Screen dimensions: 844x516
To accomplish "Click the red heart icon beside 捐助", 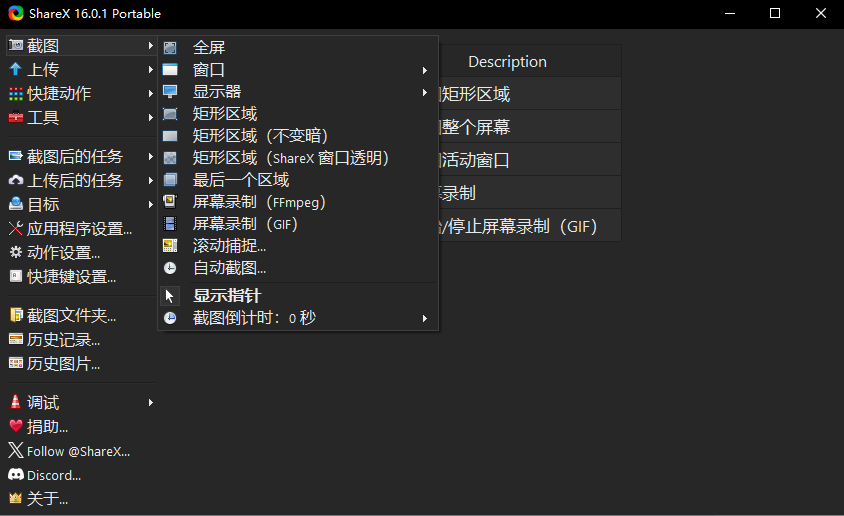I will click(x=16, y=426).
